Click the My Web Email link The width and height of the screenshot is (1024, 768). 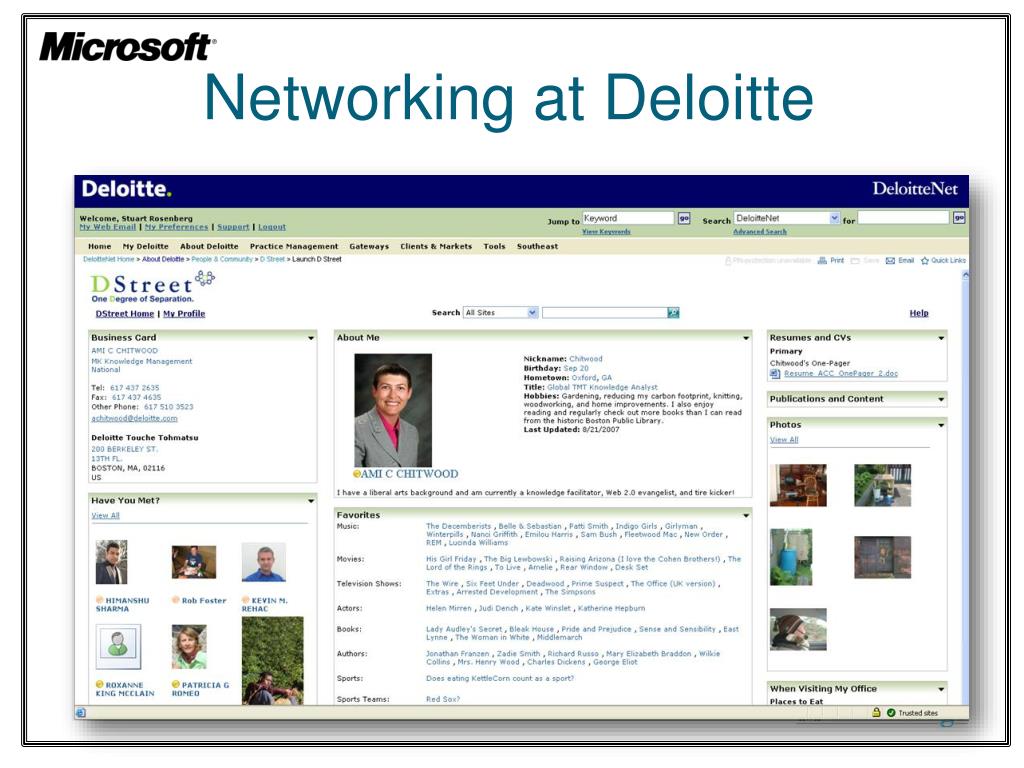coord(108,227)
